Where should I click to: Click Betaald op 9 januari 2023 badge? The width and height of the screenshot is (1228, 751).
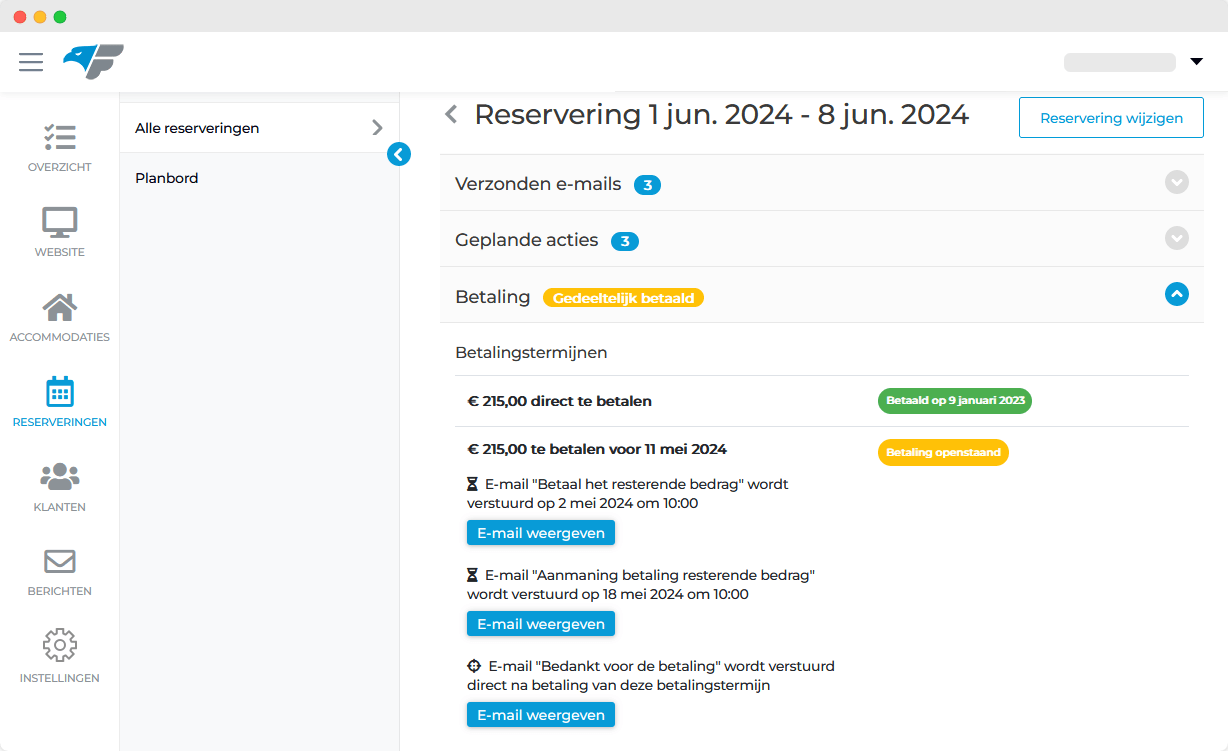[955, 401]
